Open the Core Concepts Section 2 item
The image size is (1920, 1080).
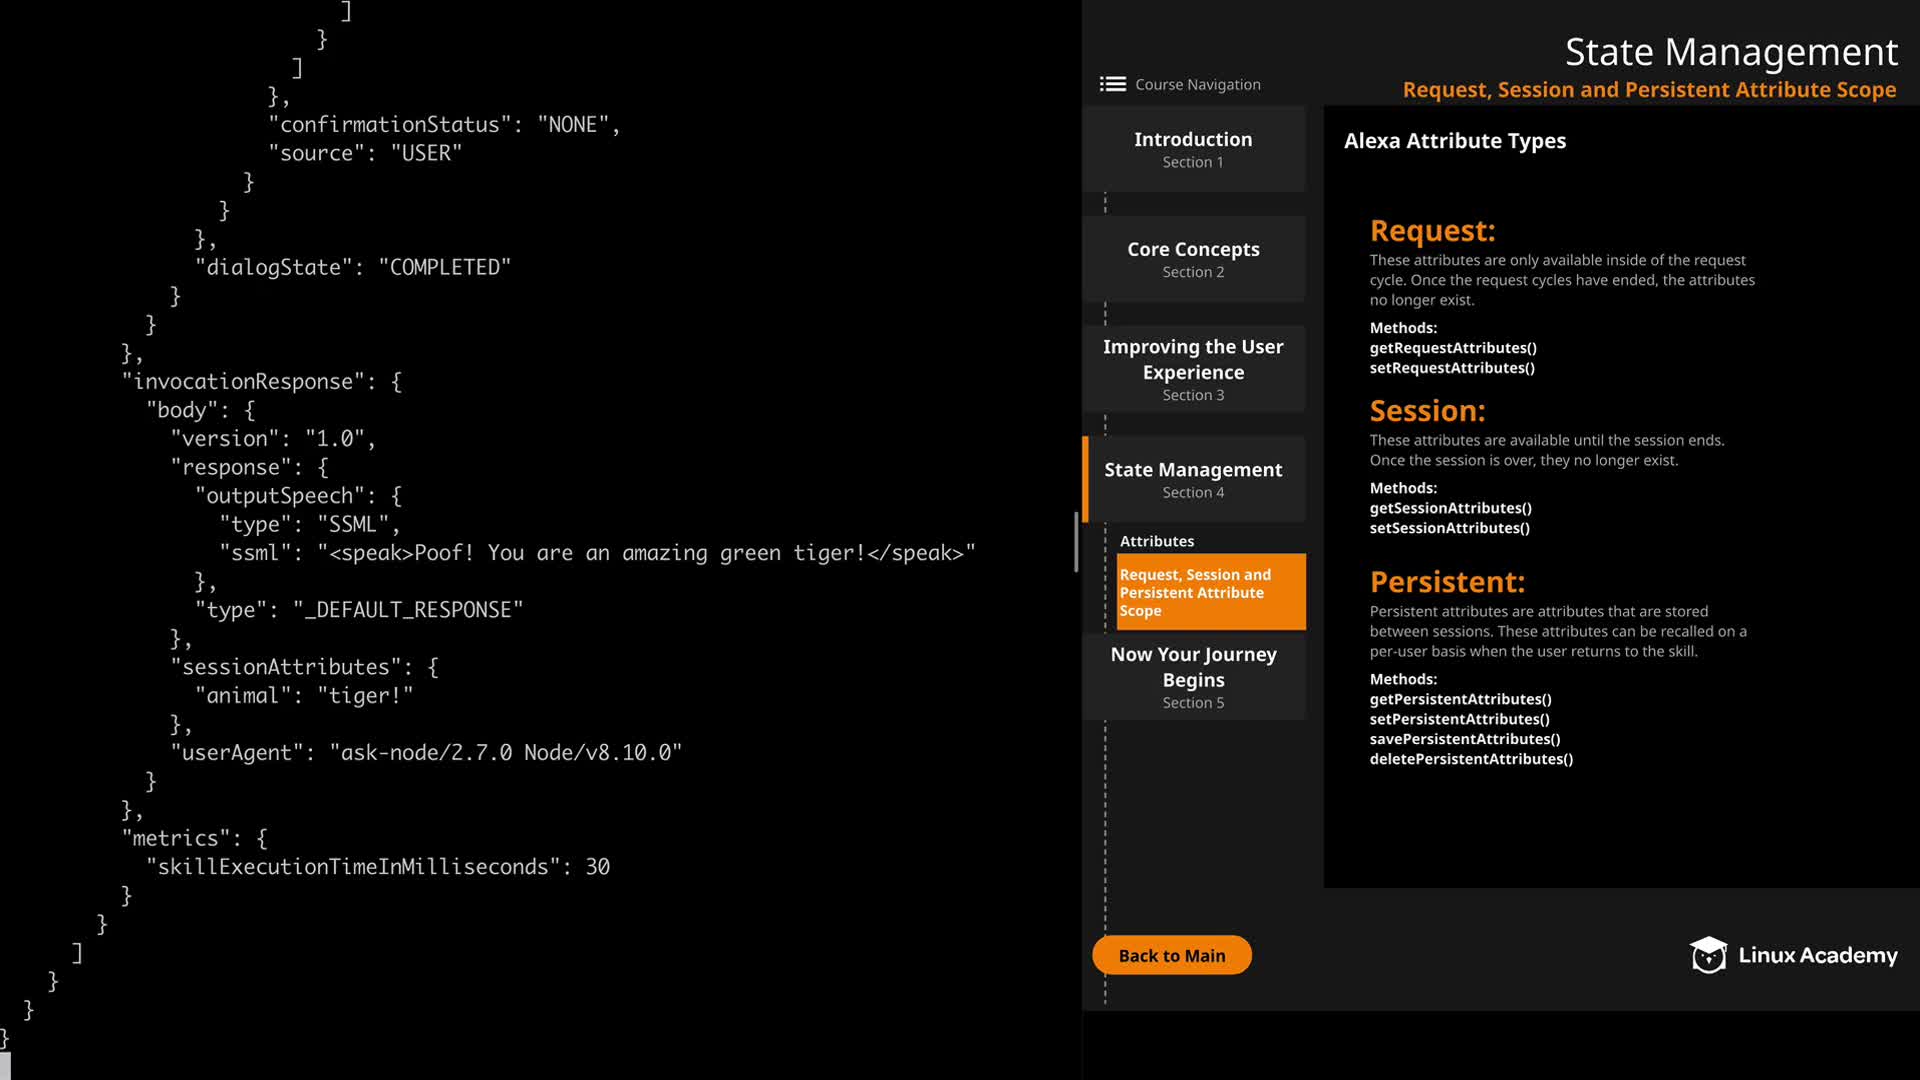click(x=1193, y=259)
